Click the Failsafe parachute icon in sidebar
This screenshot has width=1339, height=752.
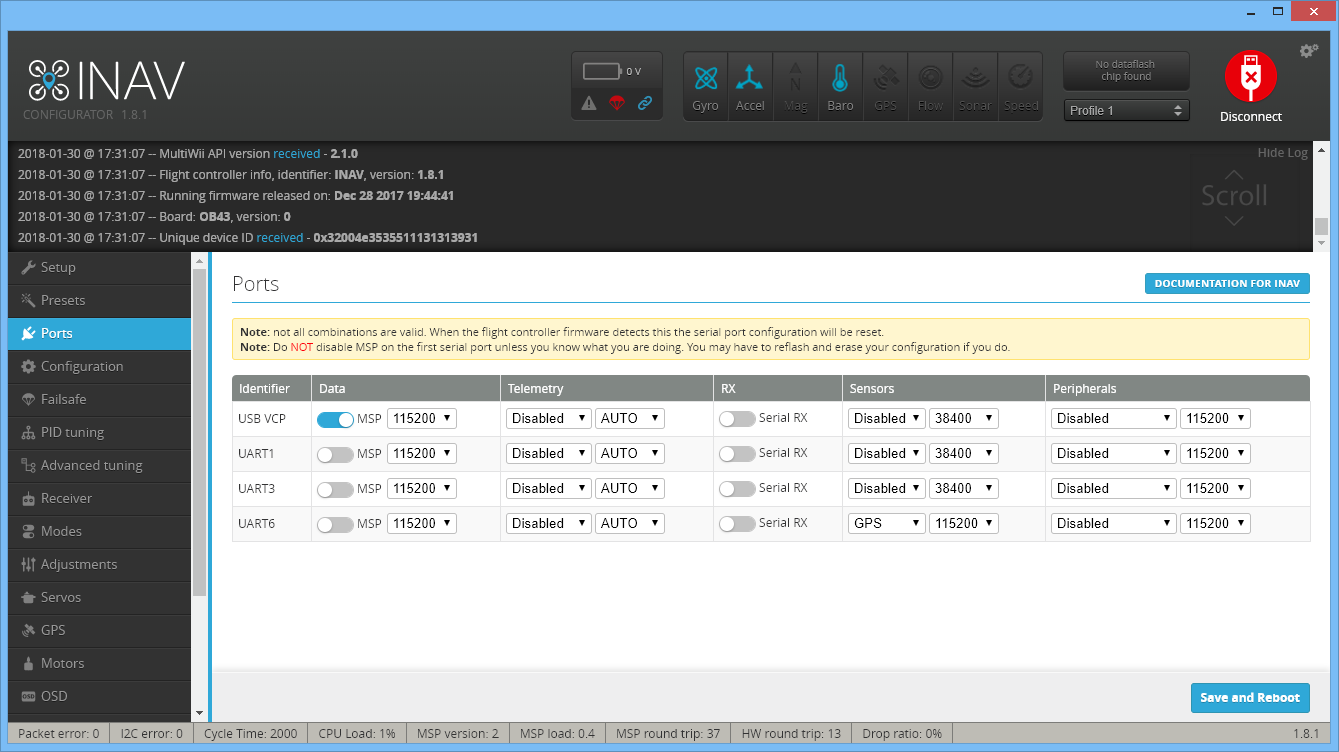click(x=28, y=399)
